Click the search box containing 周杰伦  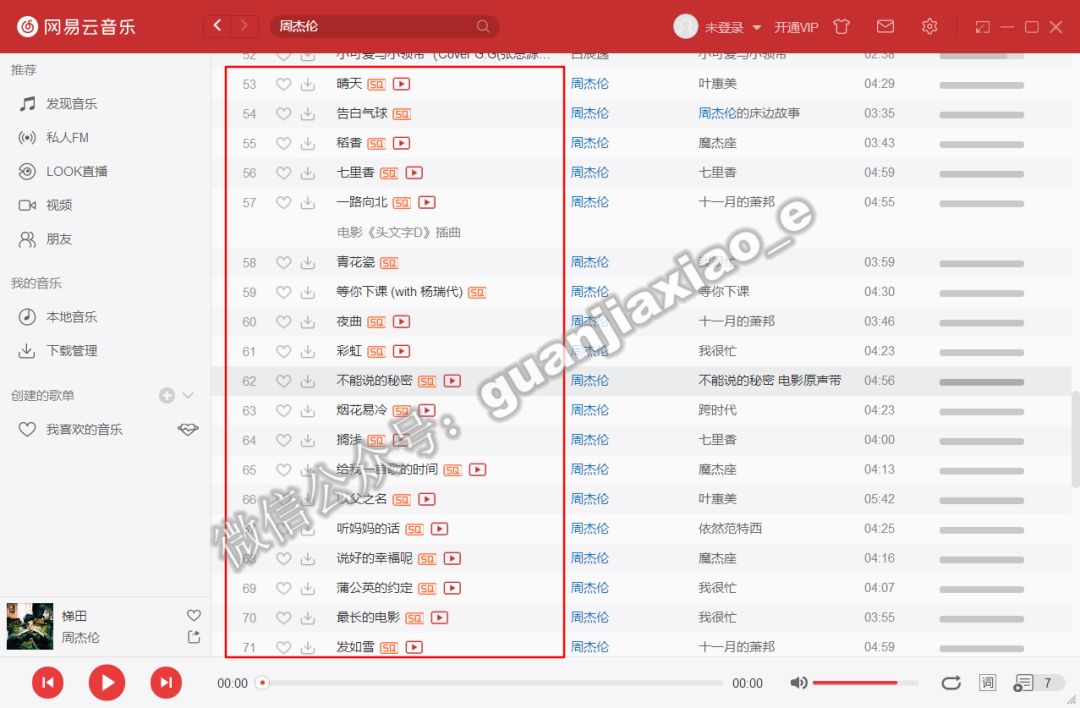[x=380, y=25]
